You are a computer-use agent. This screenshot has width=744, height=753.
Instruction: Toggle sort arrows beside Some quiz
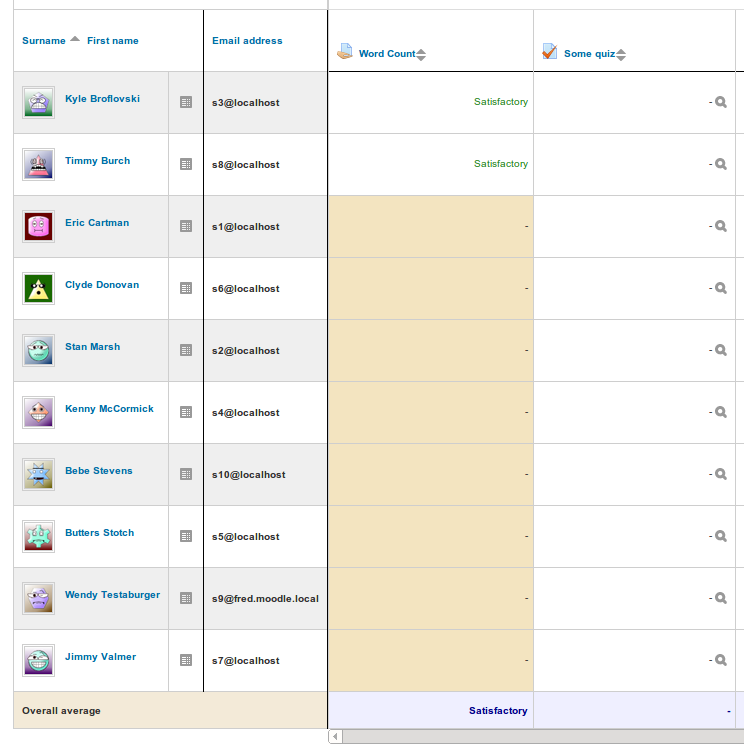(x=621, y=55)
